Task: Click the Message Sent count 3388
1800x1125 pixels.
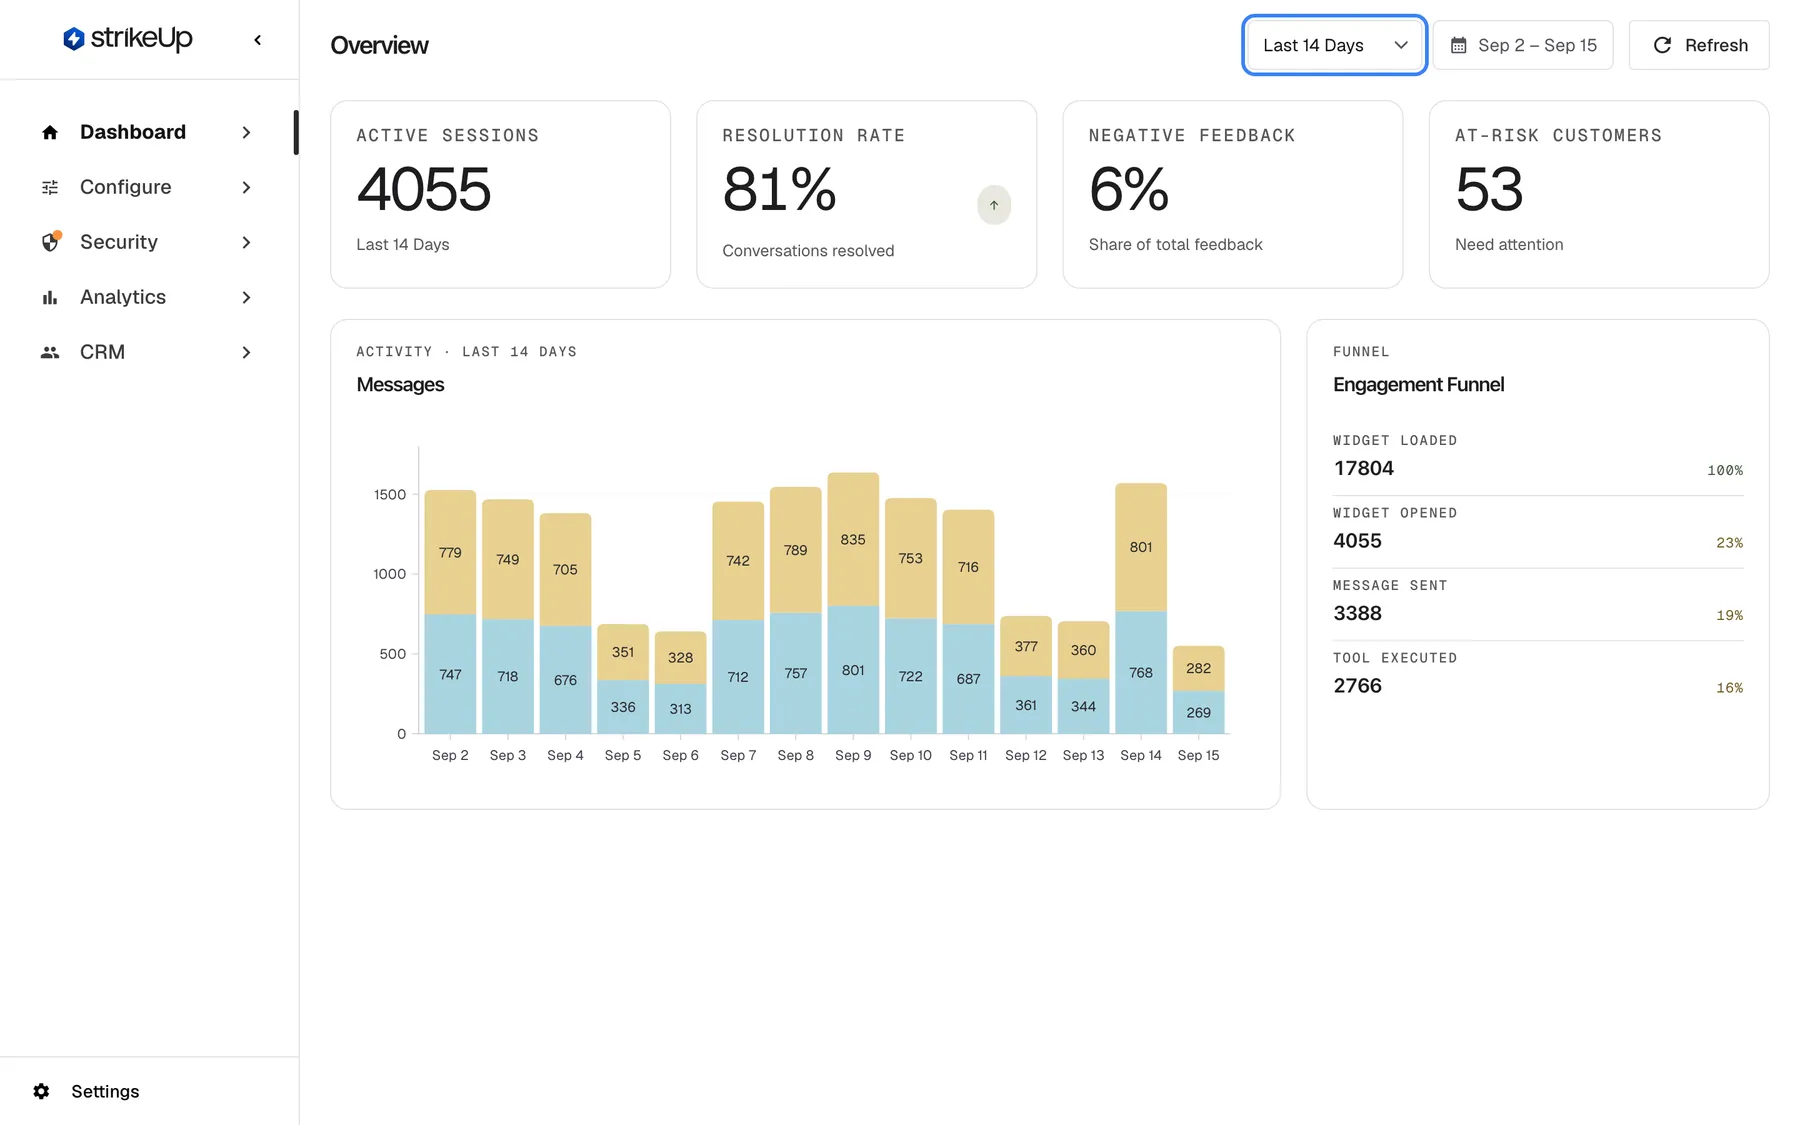Action: pos(1357,613)
